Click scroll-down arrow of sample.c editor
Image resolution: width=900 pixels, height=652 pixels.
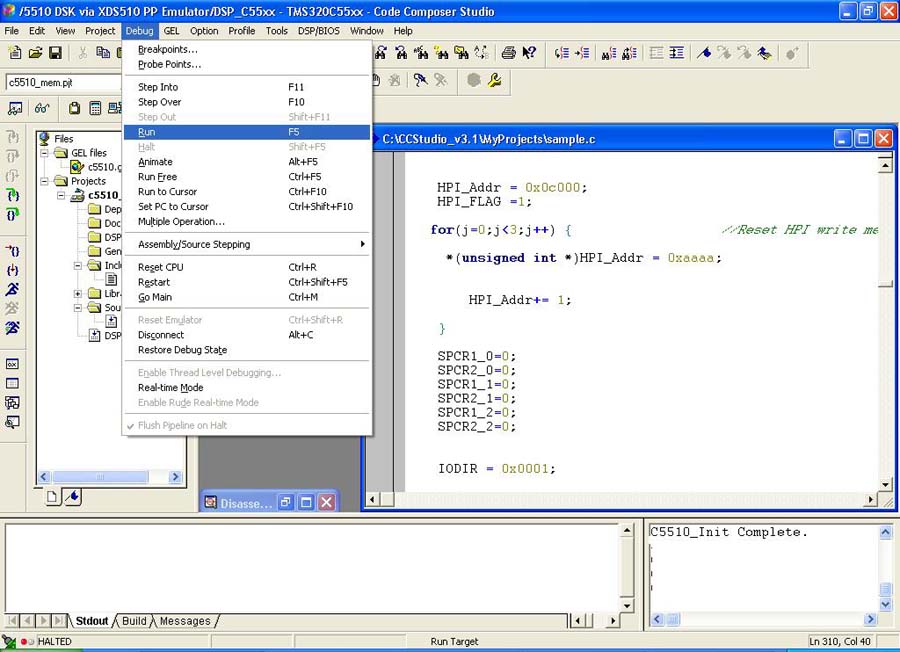(x=885, y=485)
